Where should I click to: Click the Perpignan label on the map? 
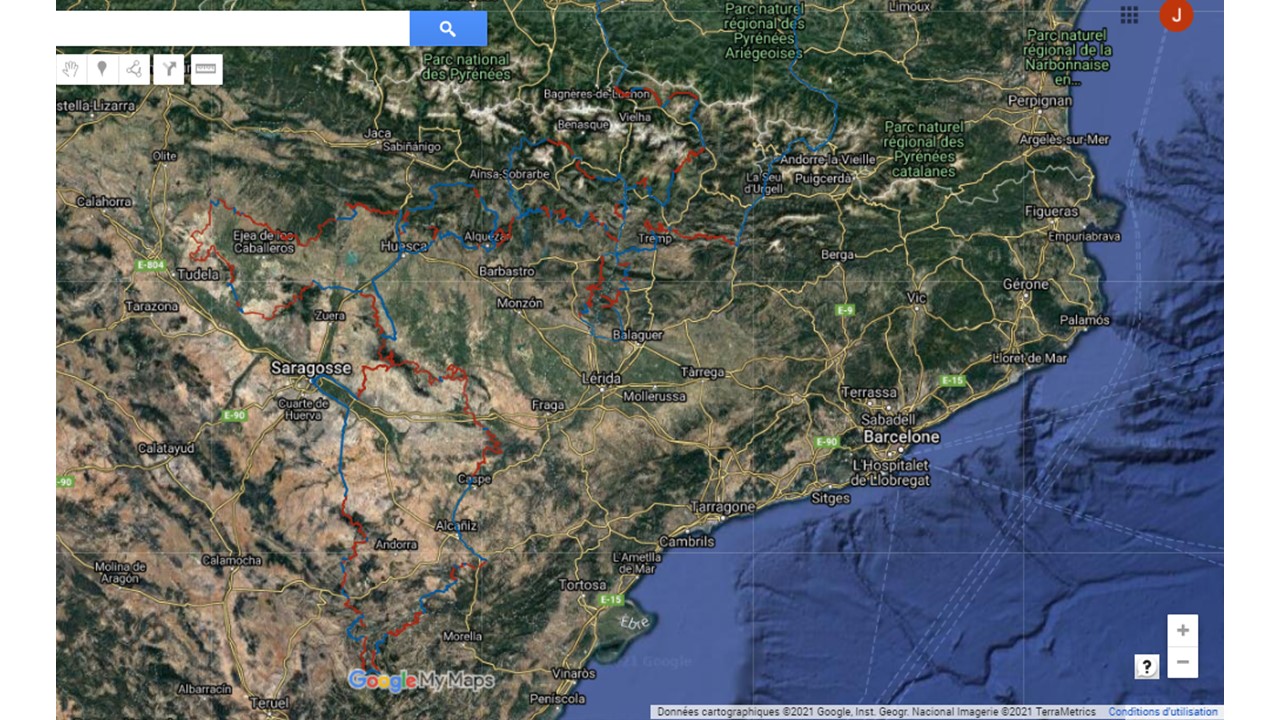(x=1041, y=101)
